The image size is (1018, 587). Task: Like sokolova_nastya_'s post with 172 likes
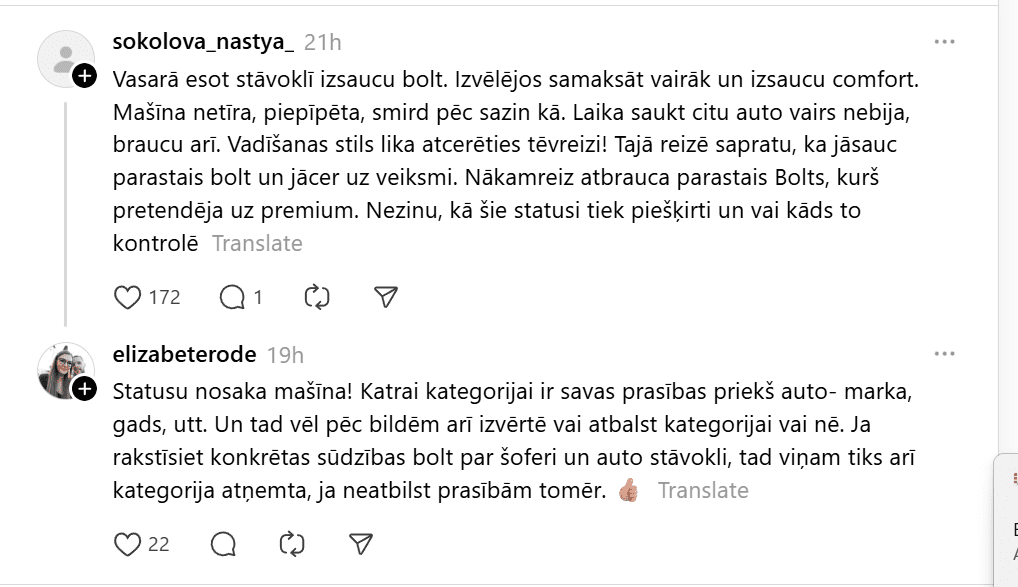point(128,297)
